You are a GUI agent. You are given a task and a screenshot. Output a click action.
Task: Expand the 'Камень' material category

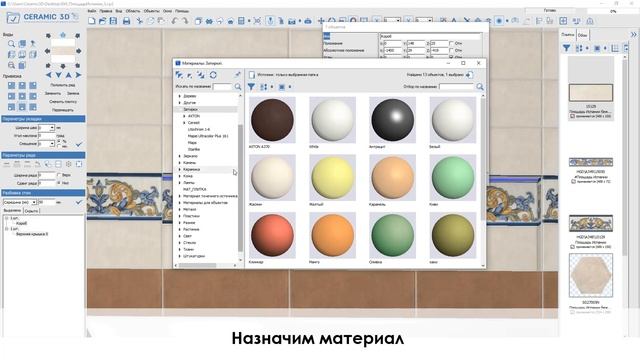[x=180, y=162]
